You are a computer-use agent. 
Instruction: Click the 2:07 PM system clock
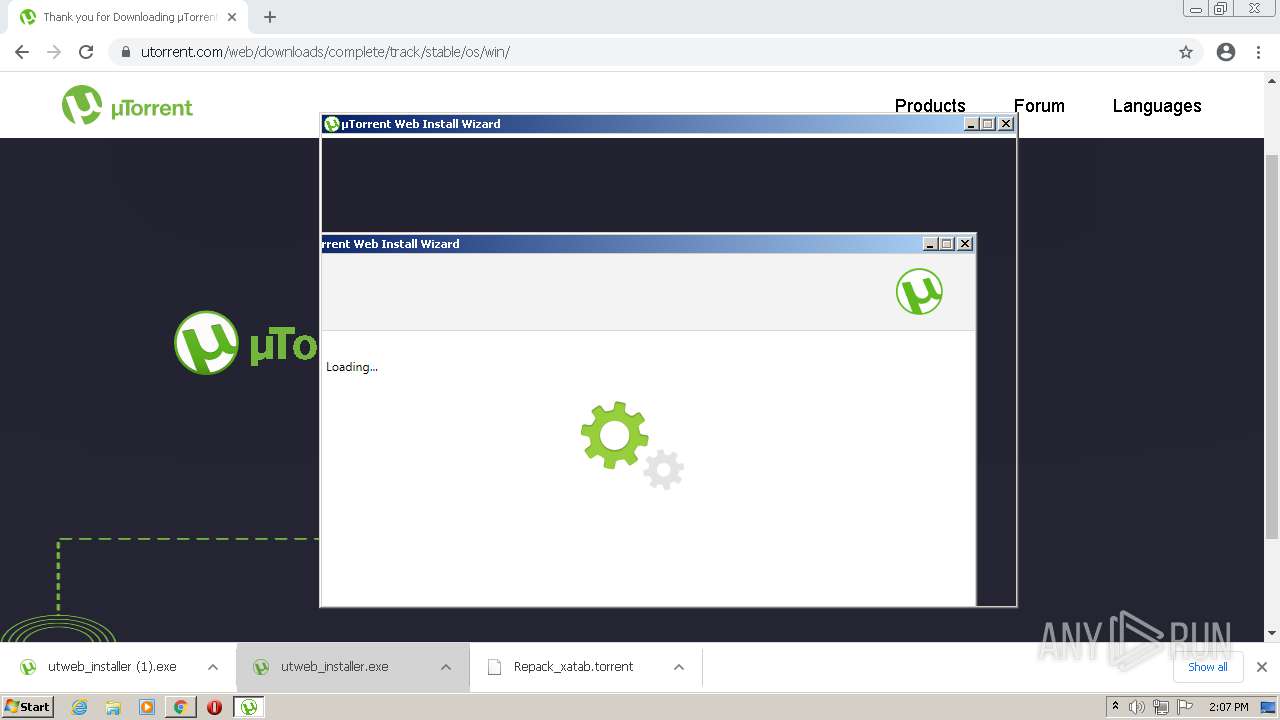pyautogui.click(x=1228, y=707)
